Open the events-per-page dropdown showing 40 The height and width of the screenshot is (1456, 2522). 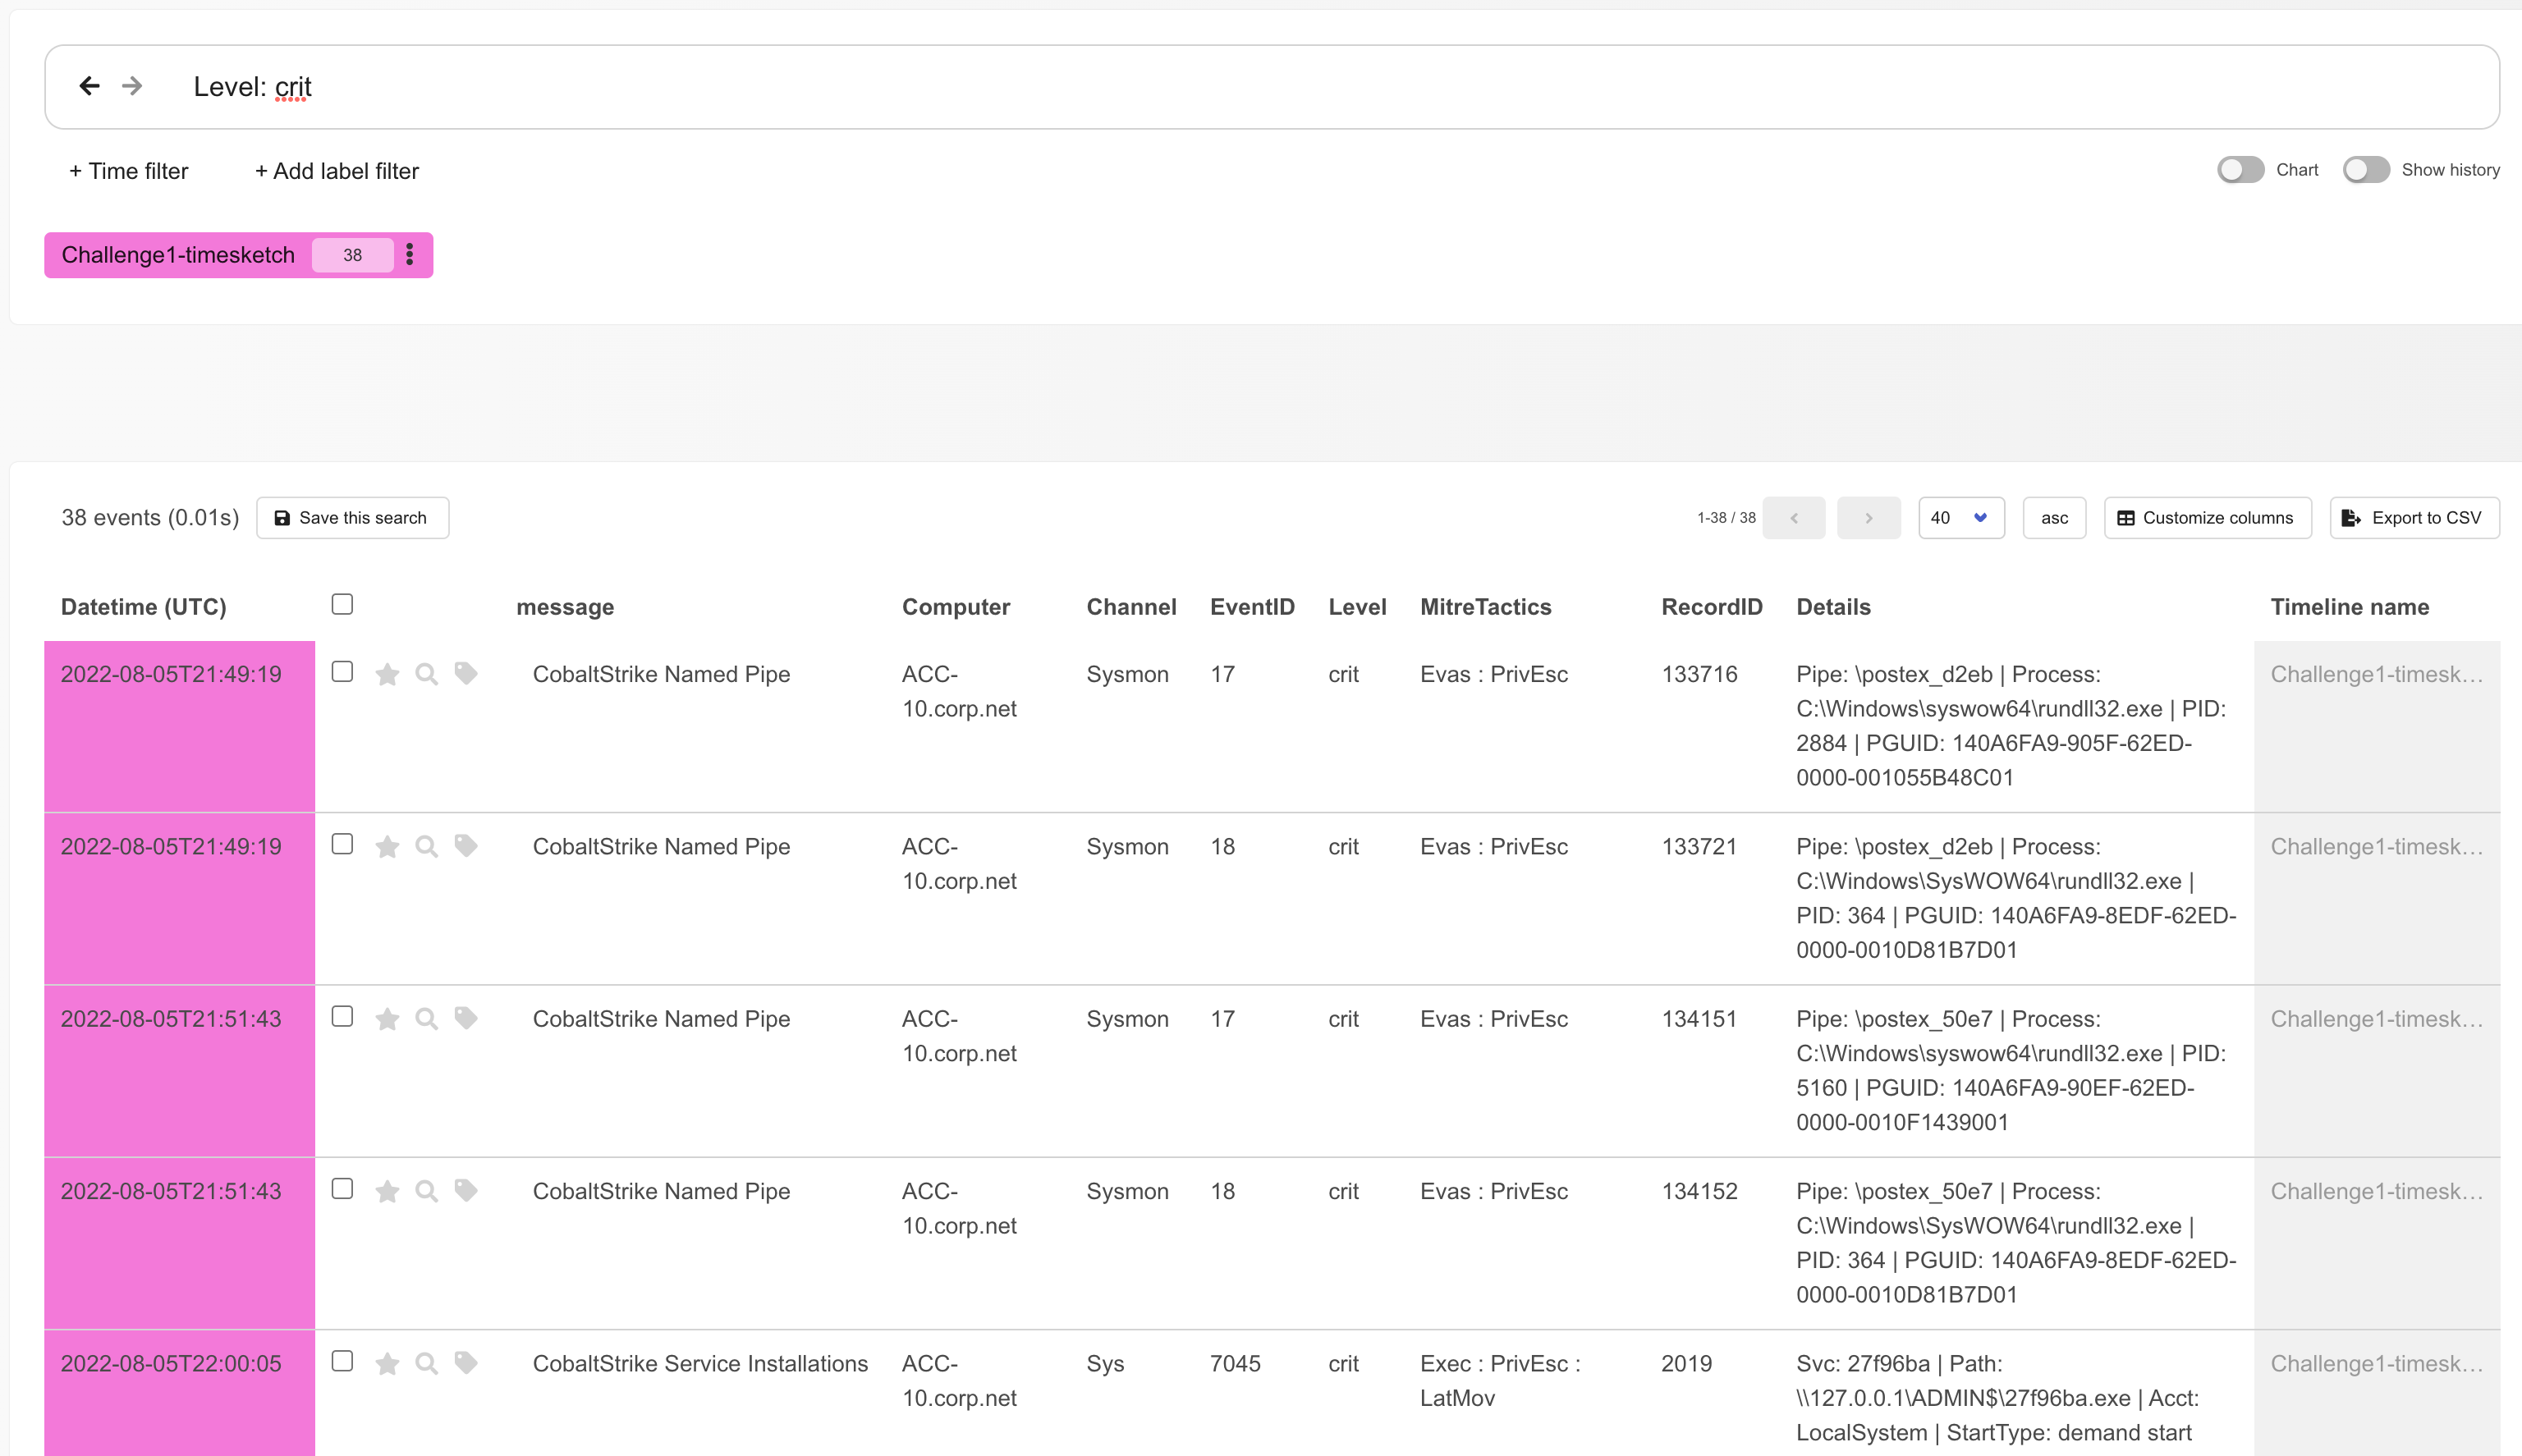pos(1960,517)
